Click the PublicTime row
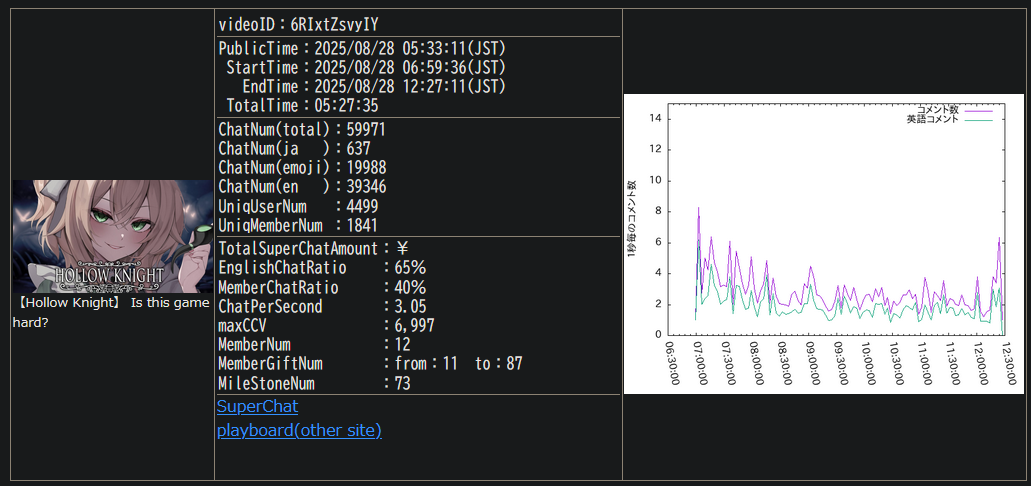This screenshot has height=486, width=1031. click(361, 48)
